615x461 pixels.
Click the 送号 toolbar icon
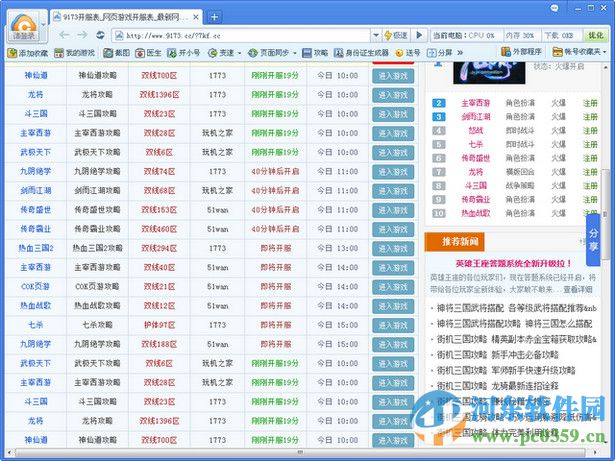tap(408, 53)
